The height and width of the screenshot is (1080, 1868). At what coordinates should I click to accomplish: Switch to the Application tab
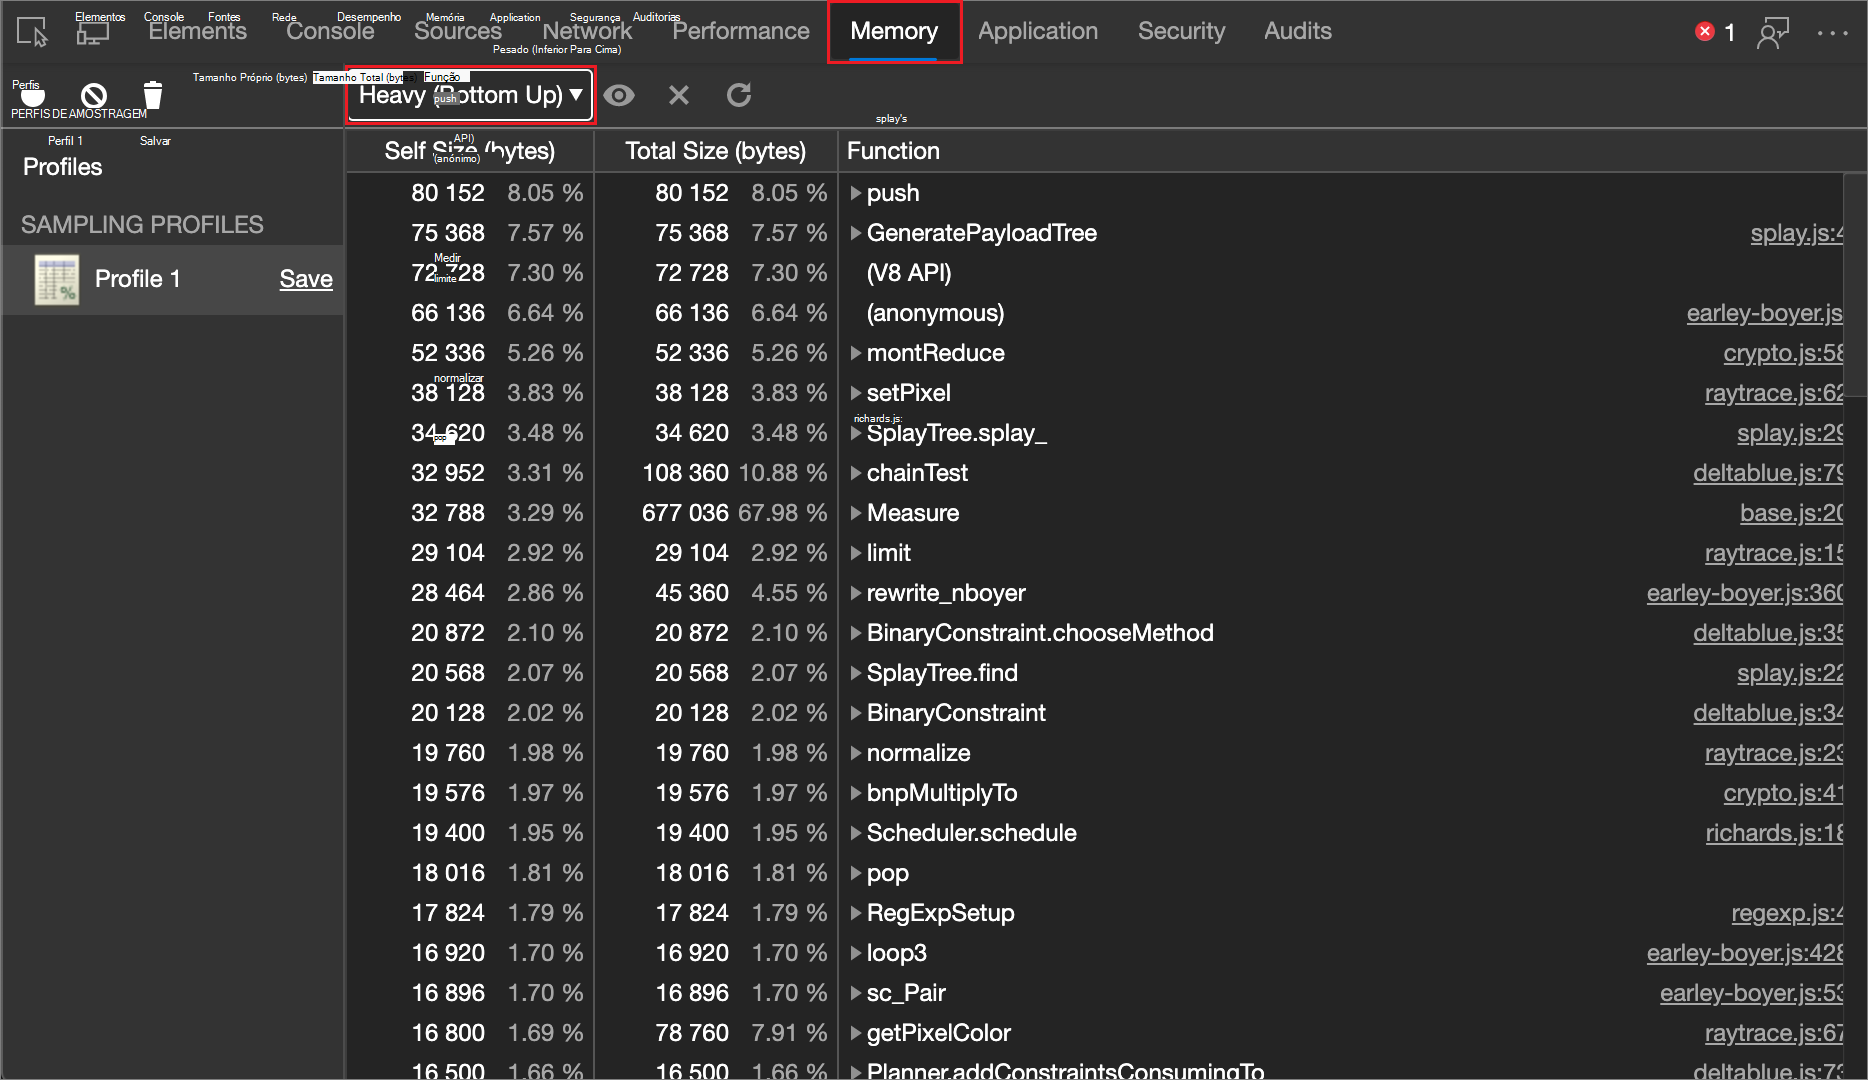tap(1037, 31)
